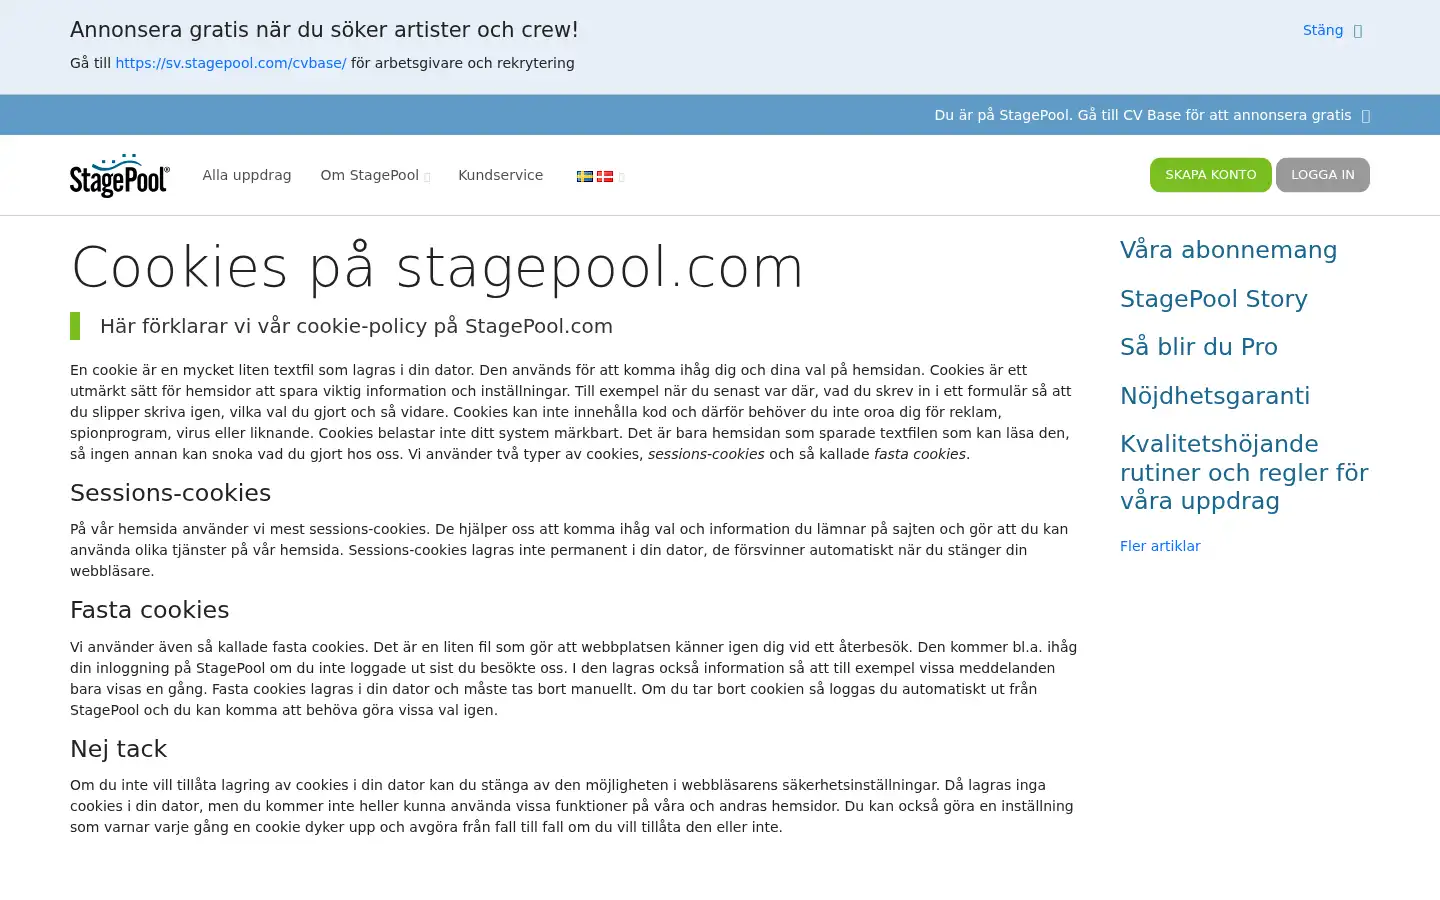Click the Sessions-cookies heading

coord(170,493)
